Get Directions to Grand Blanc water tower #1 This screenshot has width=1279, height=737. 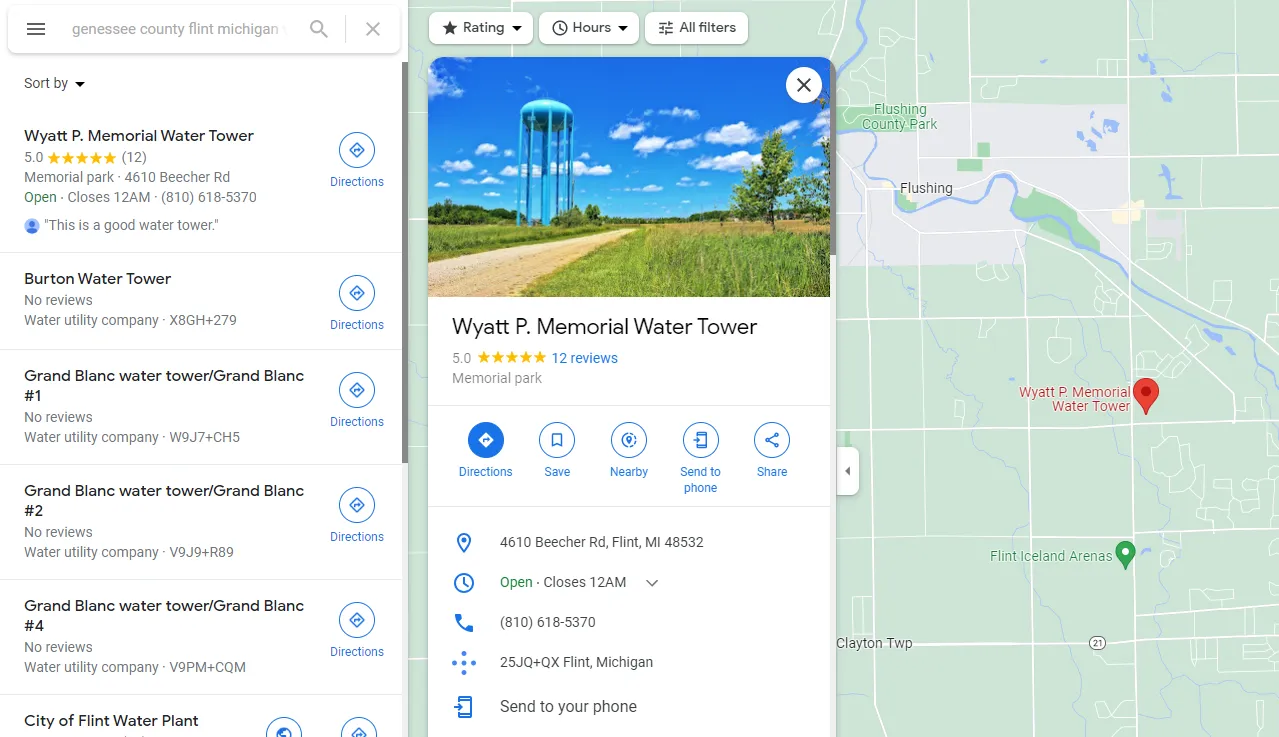[x=357, y=391]
